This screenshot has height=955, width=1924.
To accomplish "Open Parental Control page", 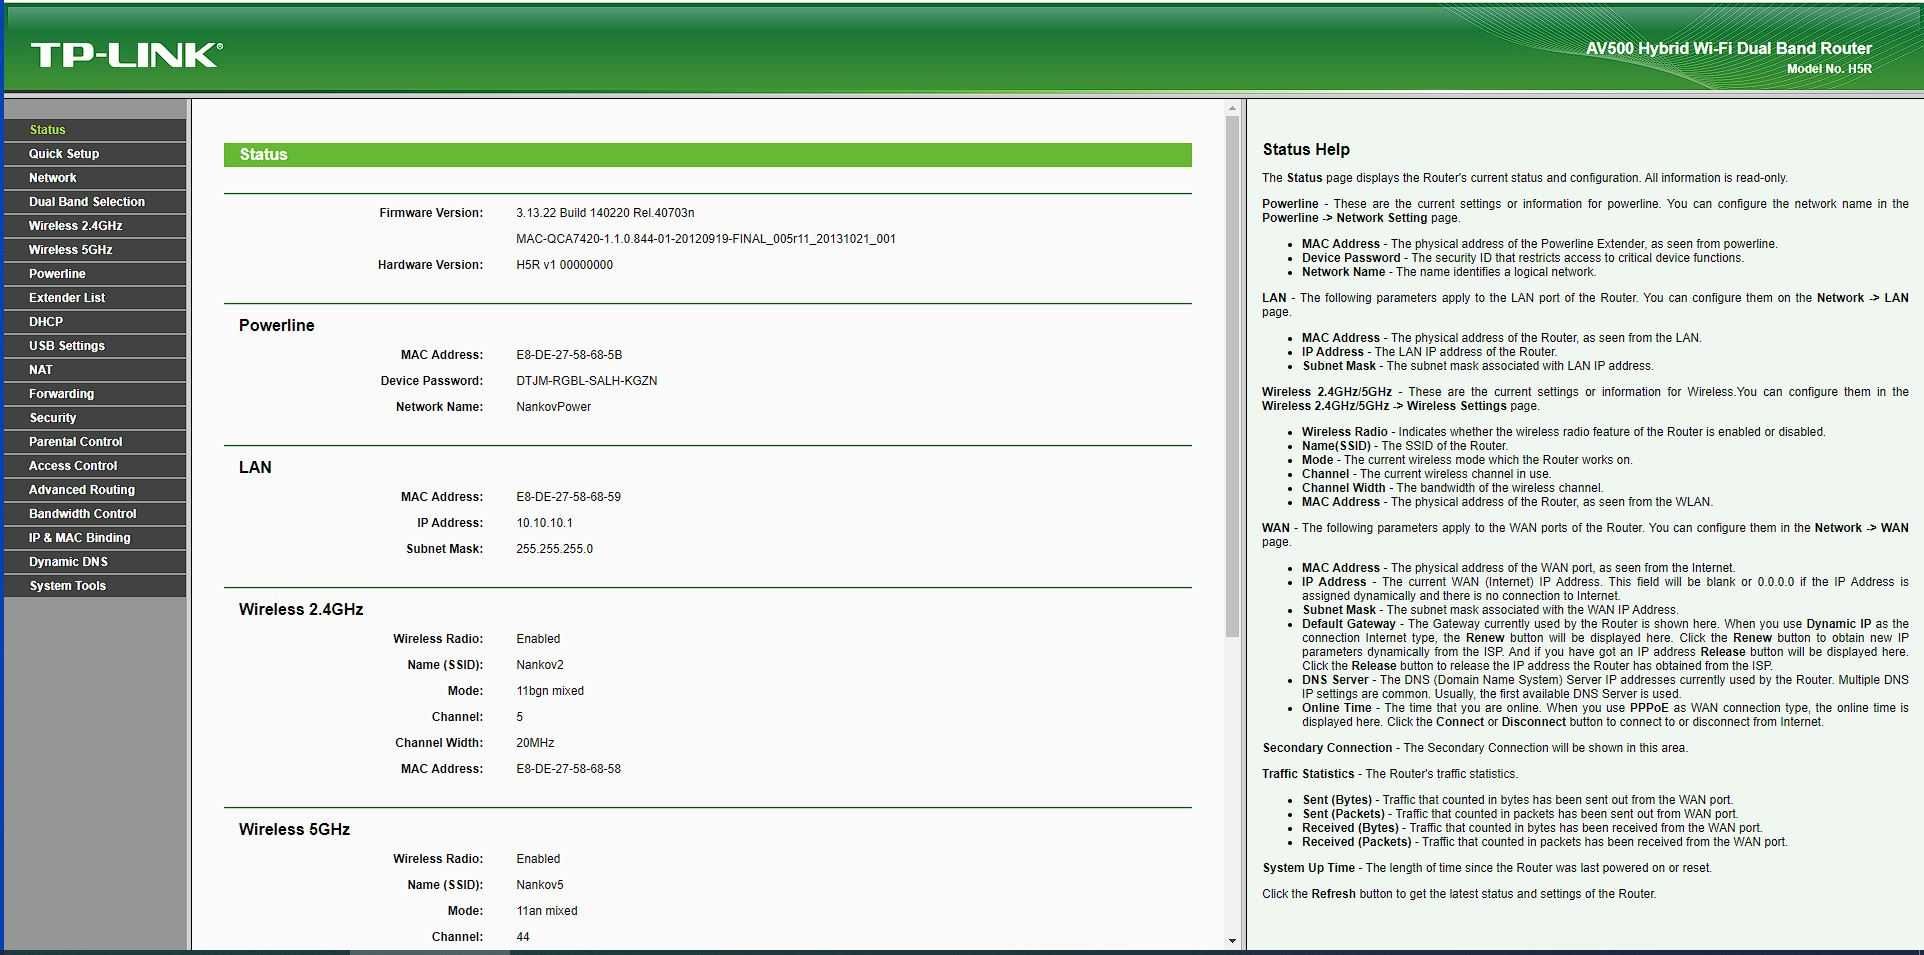I will point(95,442).
